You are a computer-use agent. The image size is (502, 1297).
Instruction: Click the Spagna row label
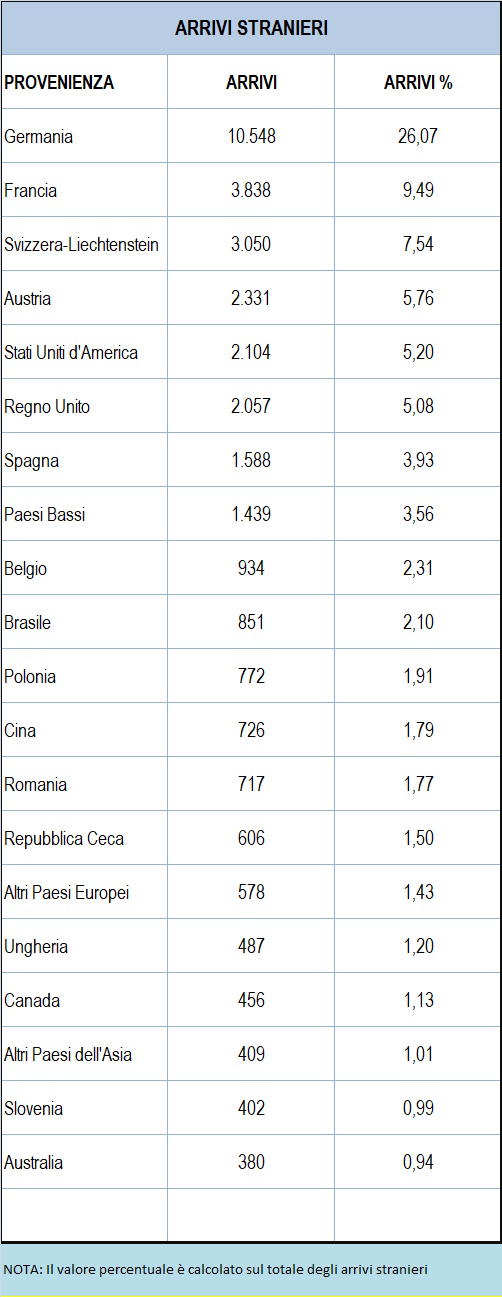coord(31,460)
